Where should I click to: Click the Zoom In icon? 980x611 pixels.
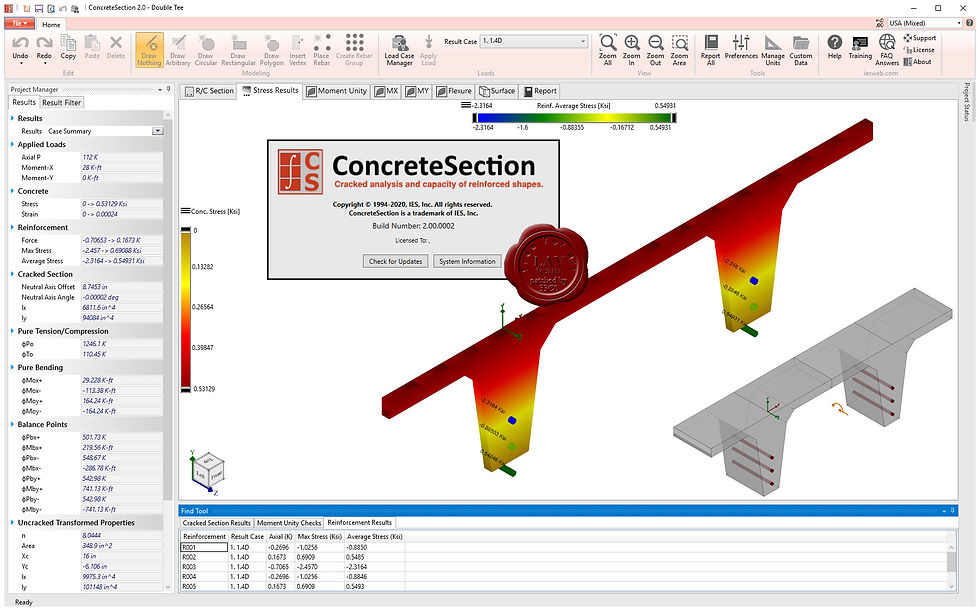(631, 50)
